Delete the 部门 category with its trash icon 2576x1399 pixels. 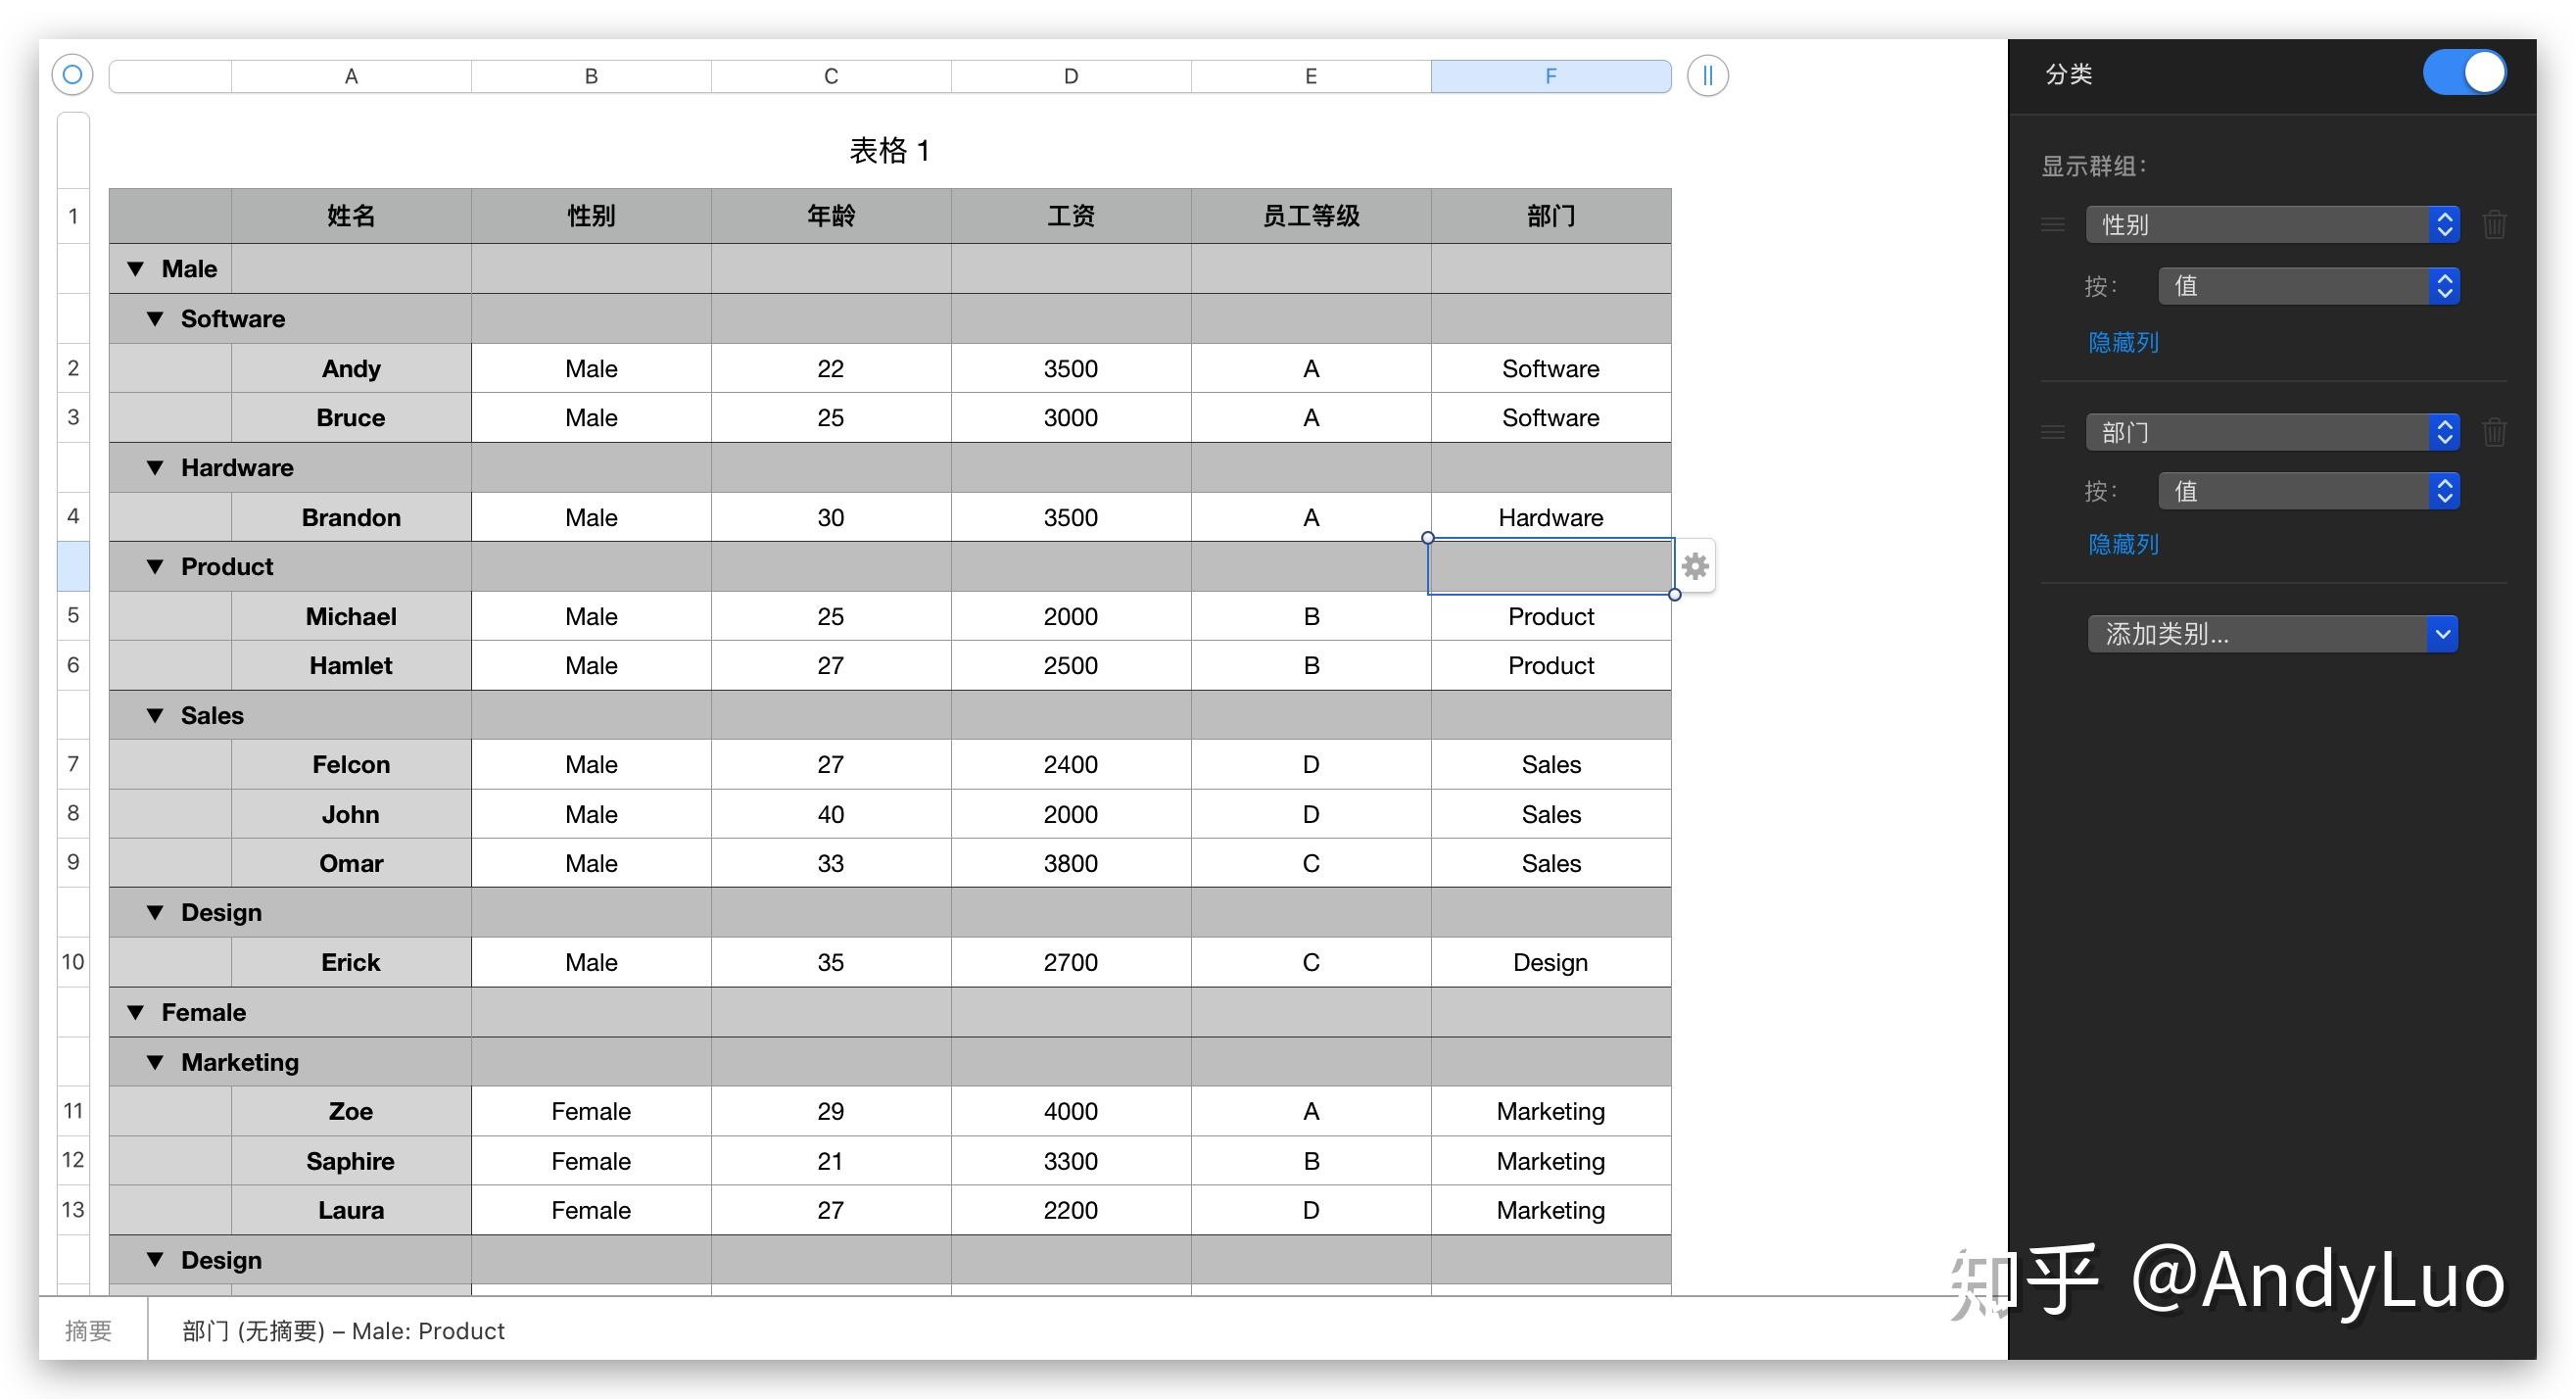(2494, 433)
